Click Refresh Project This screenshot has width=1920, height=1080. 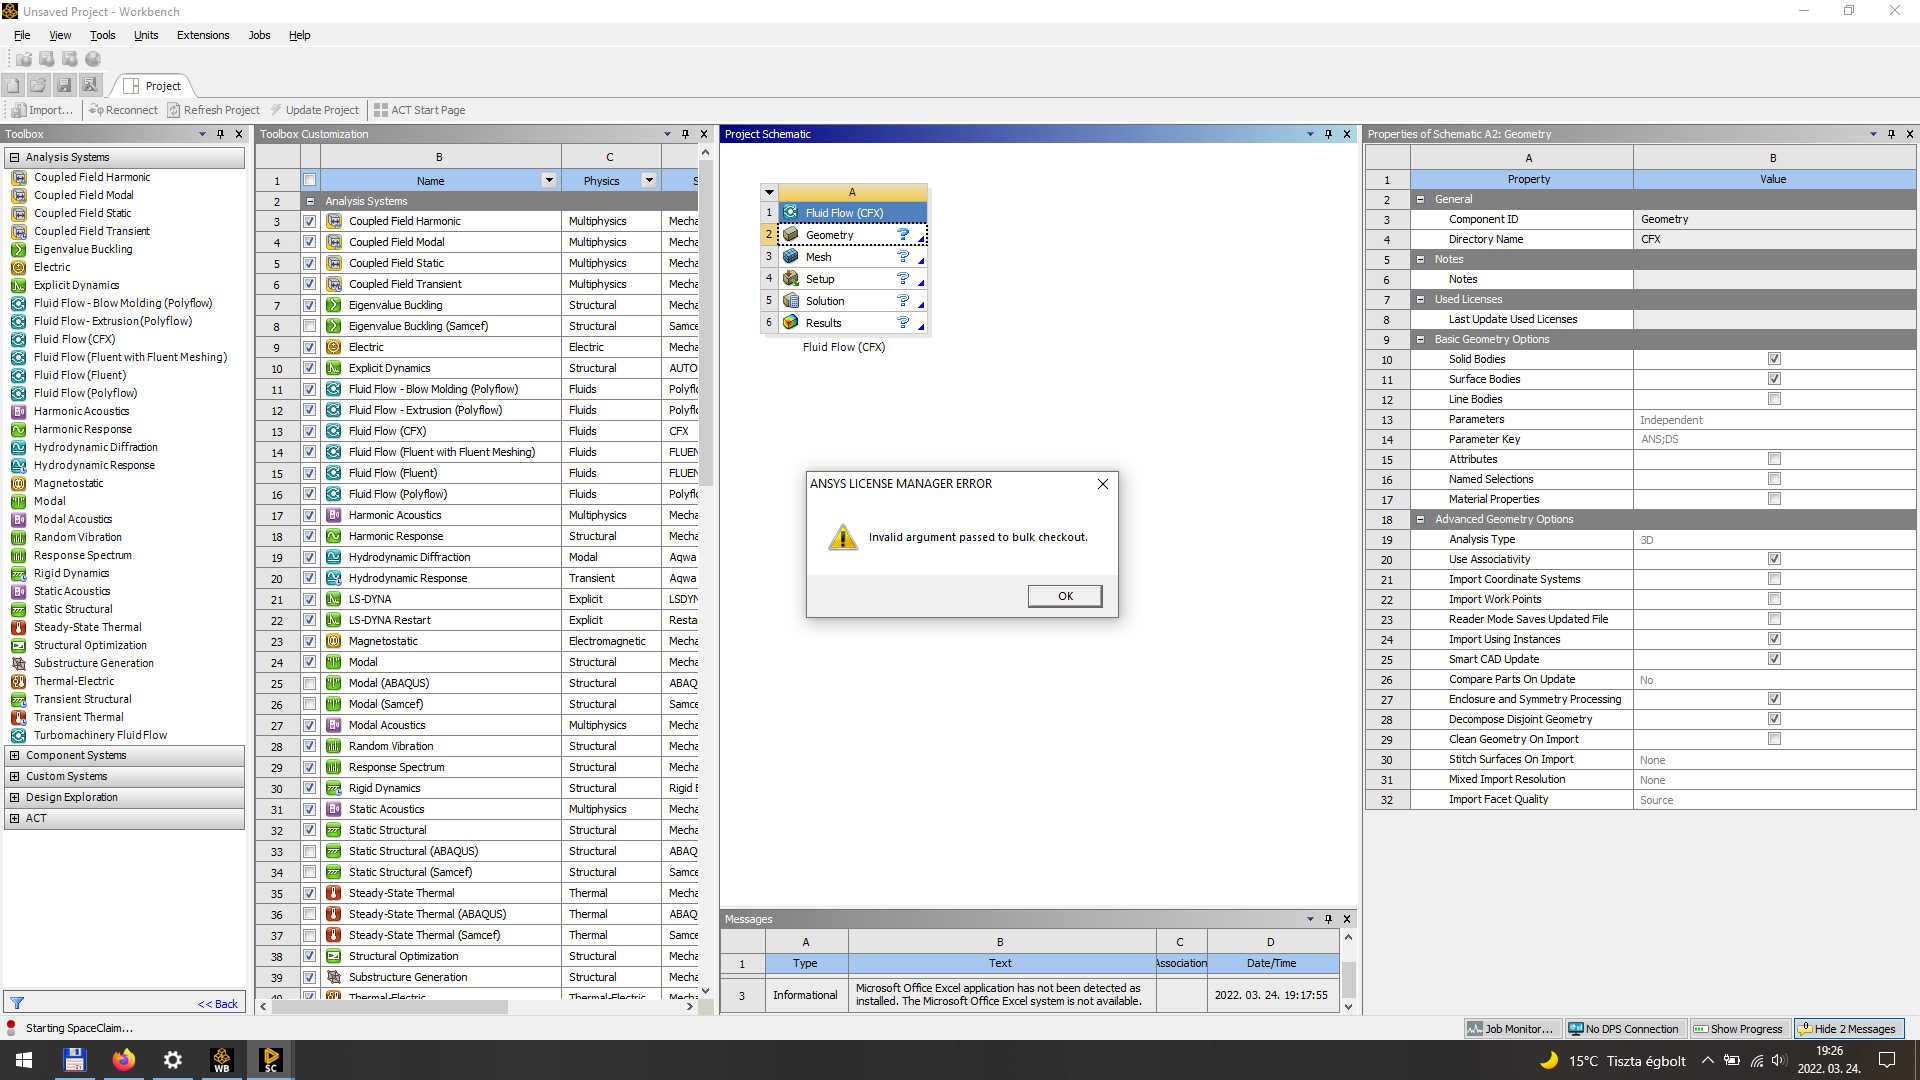pyautogui.click(x=213, y=110)
